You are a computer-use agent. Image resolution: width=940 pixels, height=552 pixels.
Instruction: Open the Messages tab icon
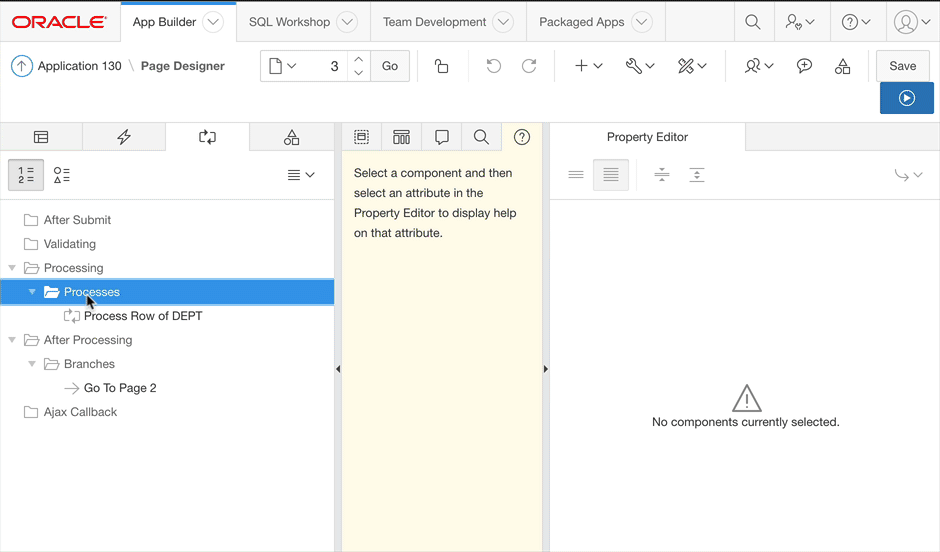click(x=442, y=137)
